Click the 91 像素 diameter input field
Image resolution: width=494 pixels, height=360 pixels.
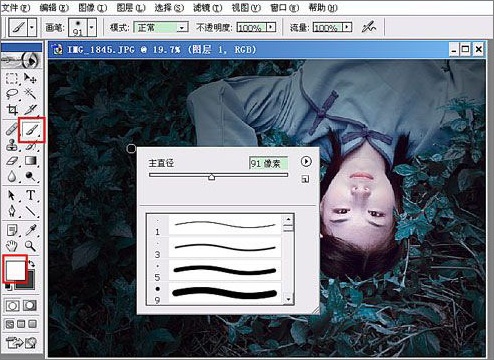click(268, 163)
